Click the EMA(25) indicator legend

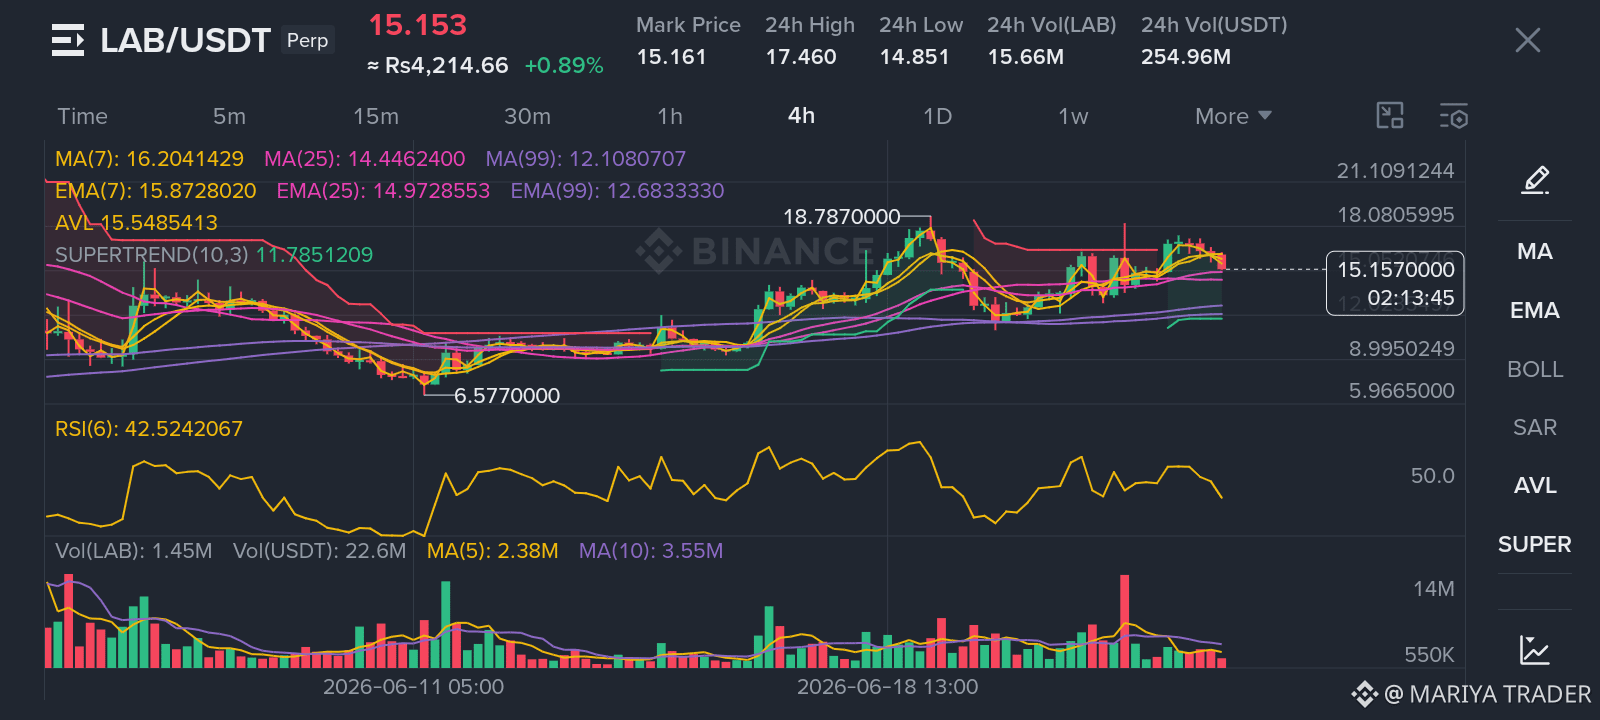tap(383, 191)
